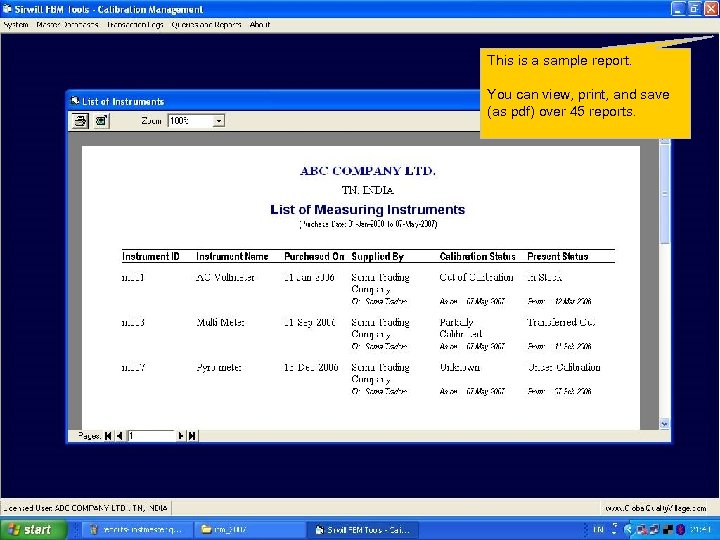This screenshot has height=540, width=720.
Task: Minimize the main application window
Action: [x=678, y=9]
